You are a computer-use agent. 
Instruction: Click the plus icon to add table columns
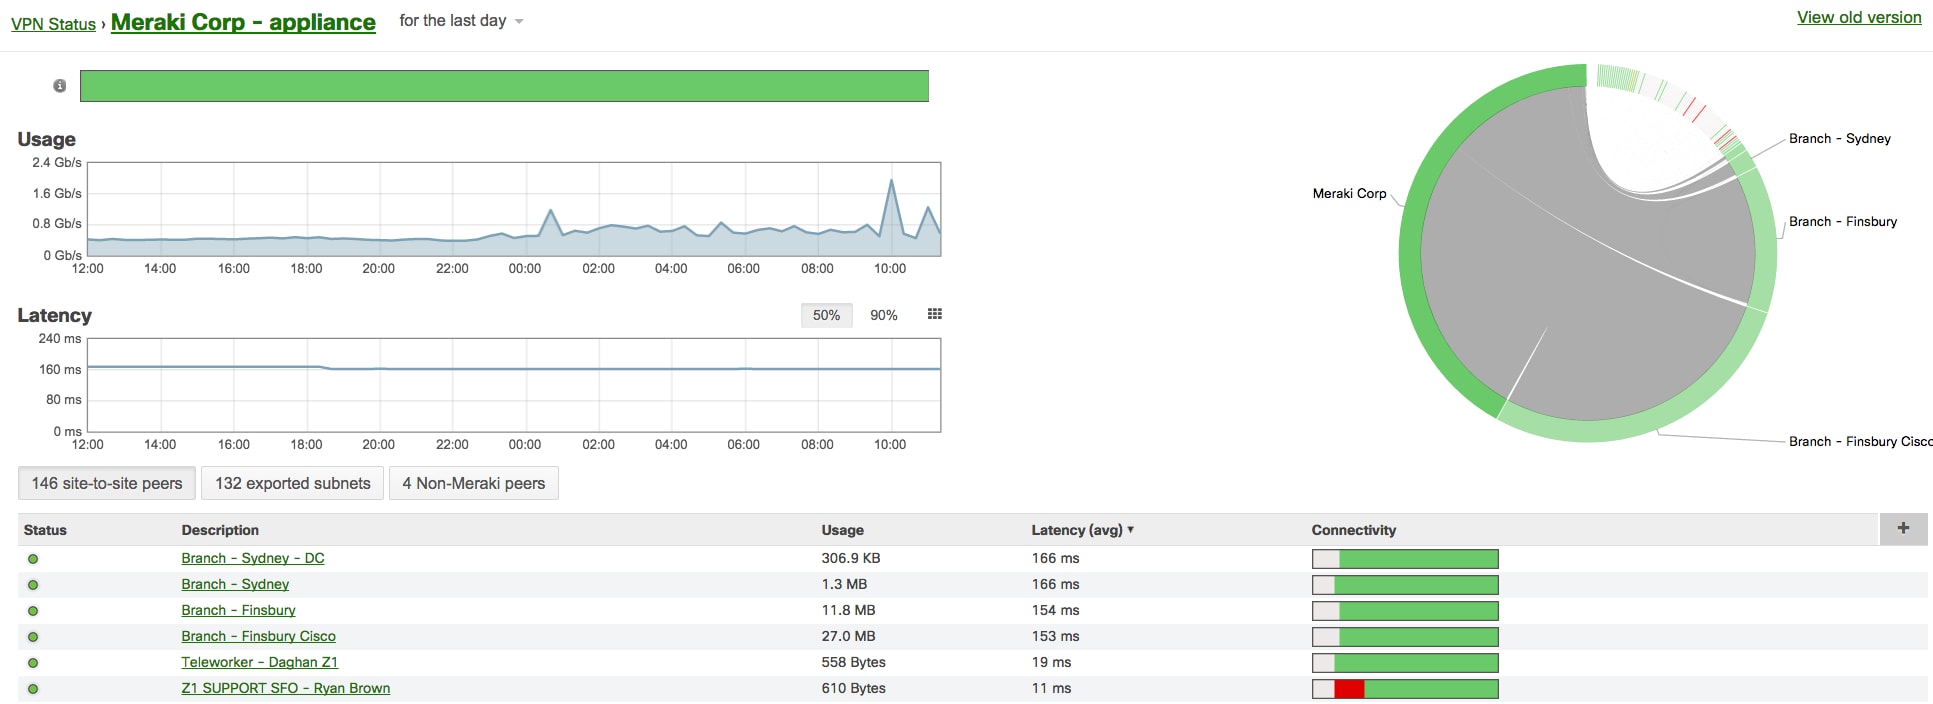coord(1903,529)
